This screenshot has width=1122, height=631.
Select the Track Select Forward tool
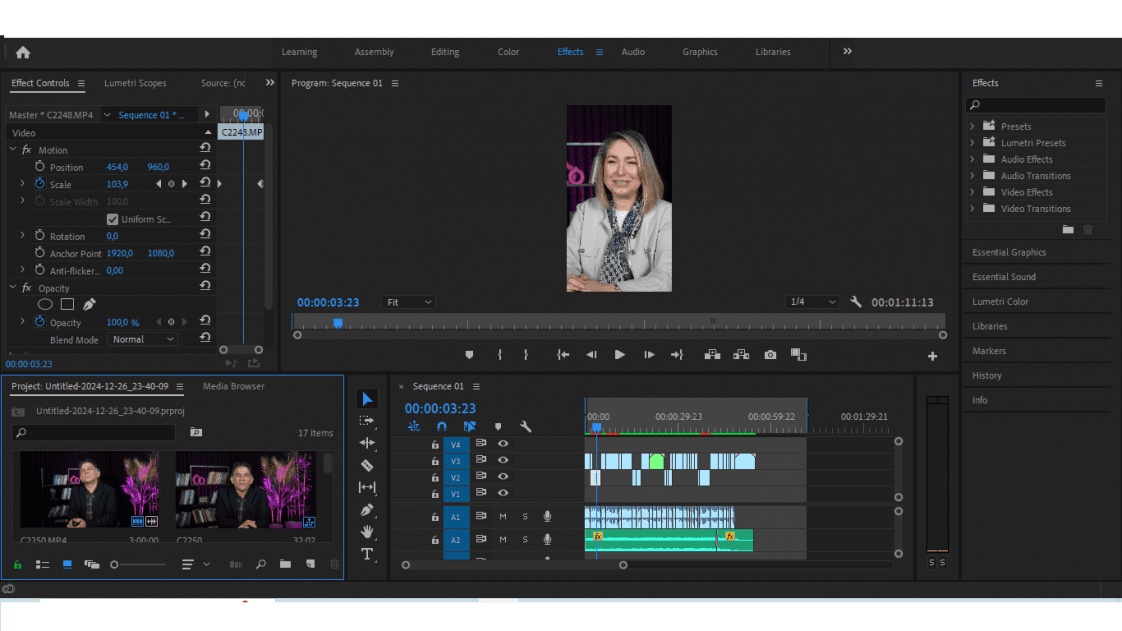pos(367,421)
